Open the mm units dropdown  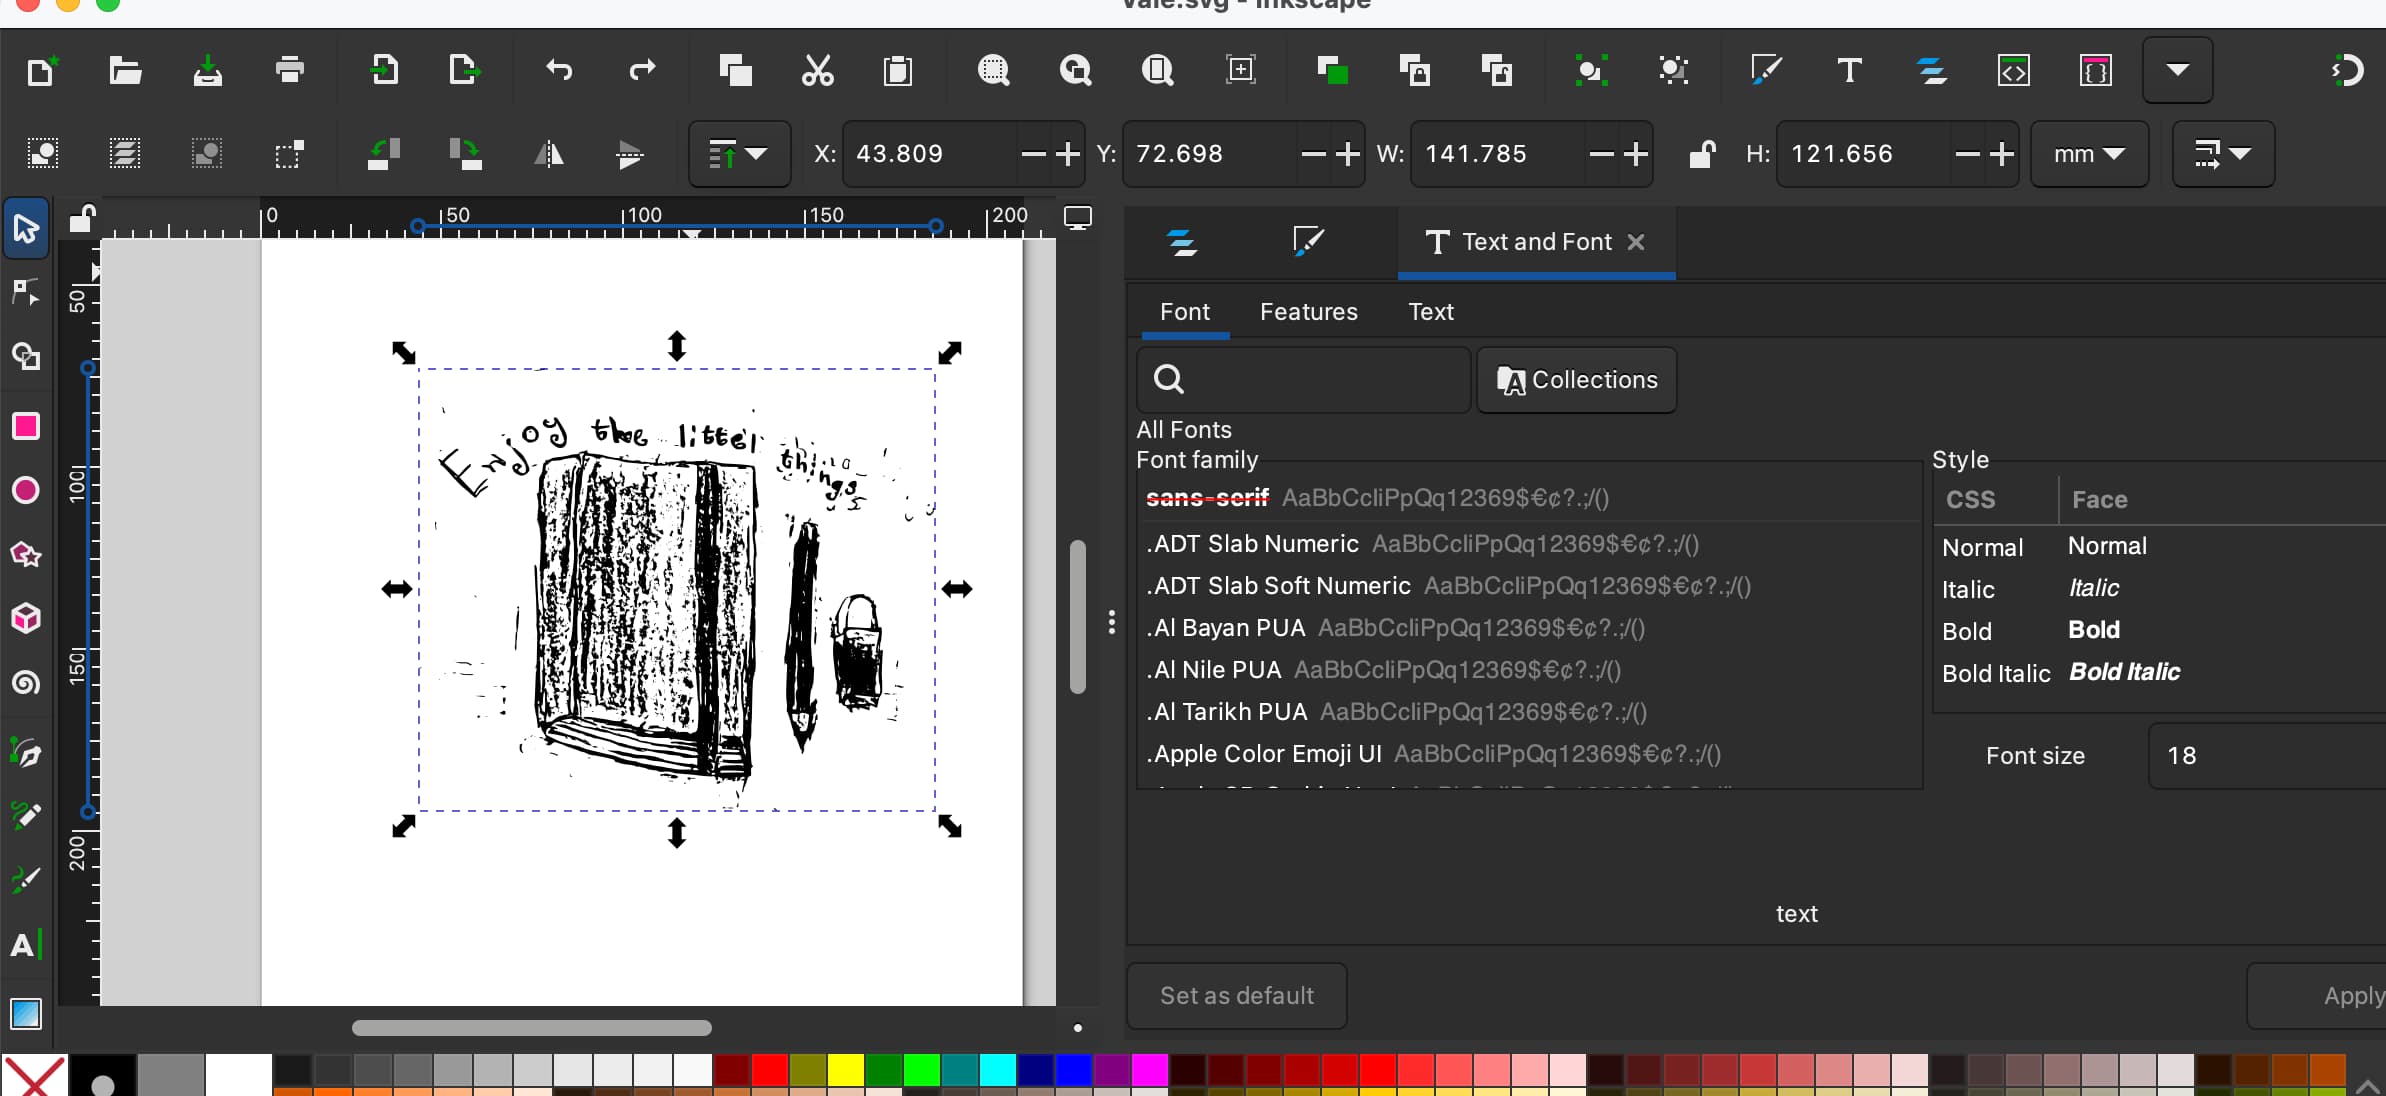tap(2089, 154)
